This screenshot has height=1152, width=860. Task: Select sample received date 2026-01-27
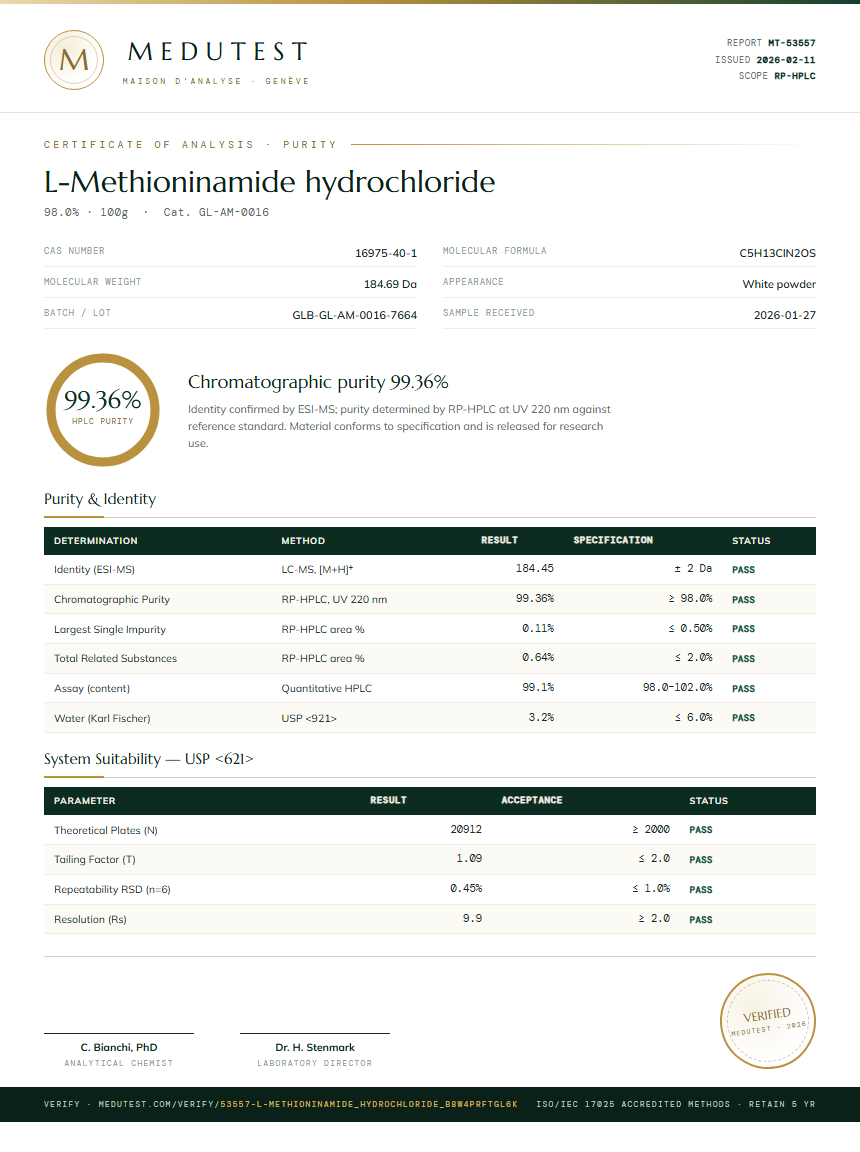784,315
